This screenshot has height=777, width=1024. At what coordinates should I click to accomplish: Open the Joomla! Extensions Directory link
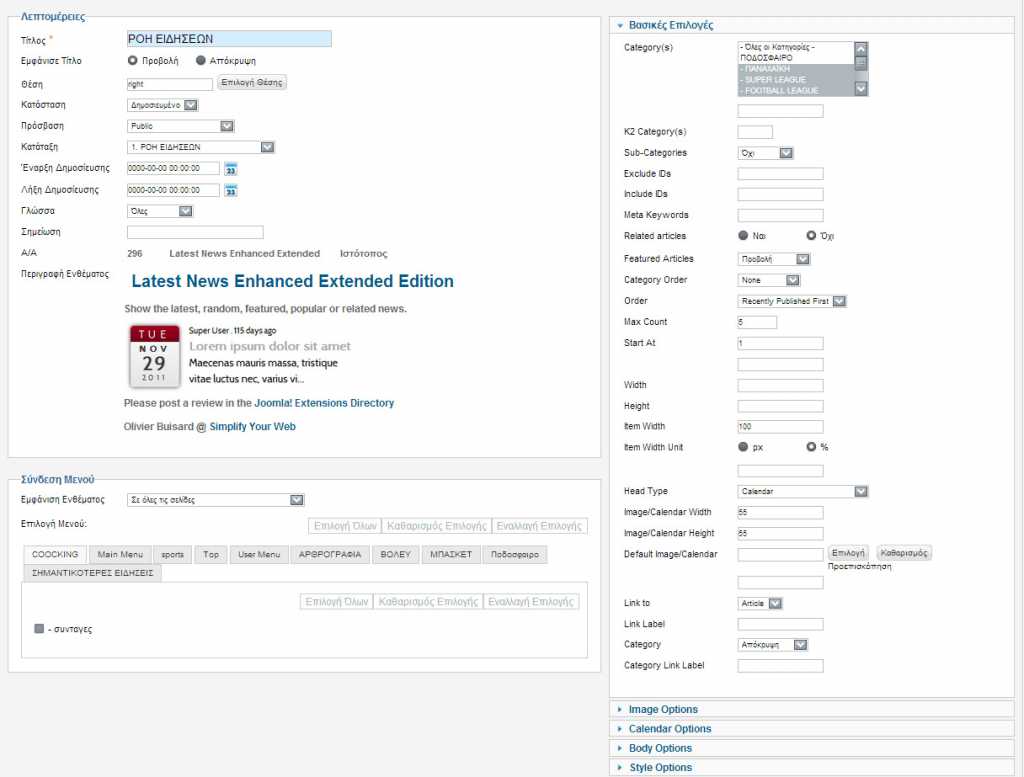pyautogui.click(x=324, y=403)
